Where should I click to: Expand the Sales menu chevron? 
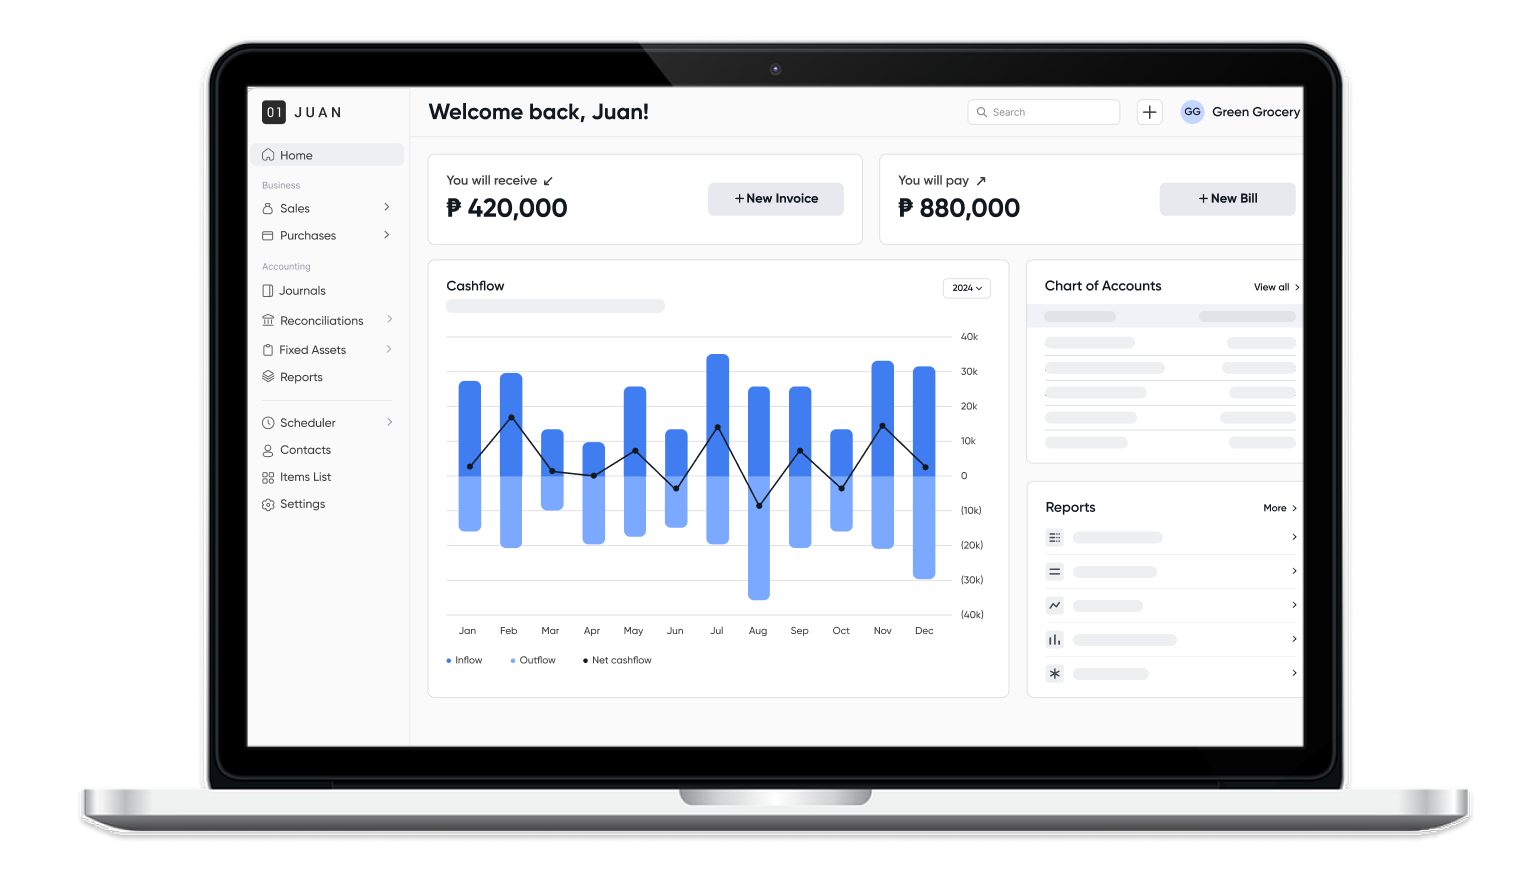click(x=387, y=208)
